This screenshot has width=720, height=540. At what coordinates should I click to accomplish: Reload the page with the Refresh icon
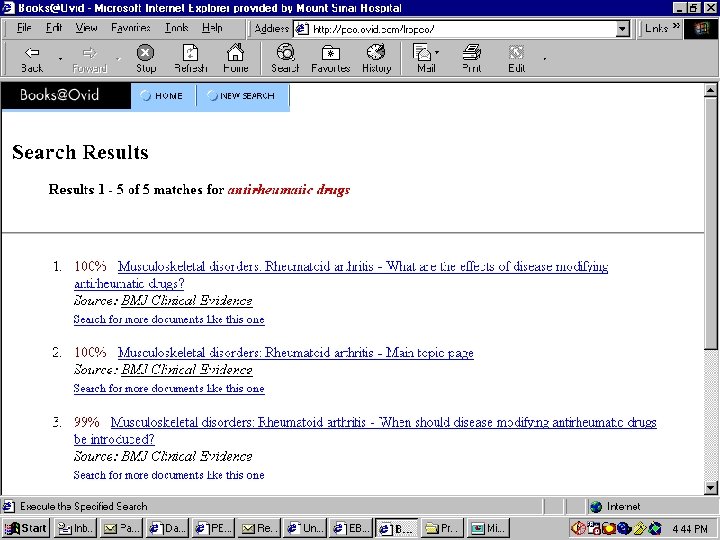click(191, 59)
